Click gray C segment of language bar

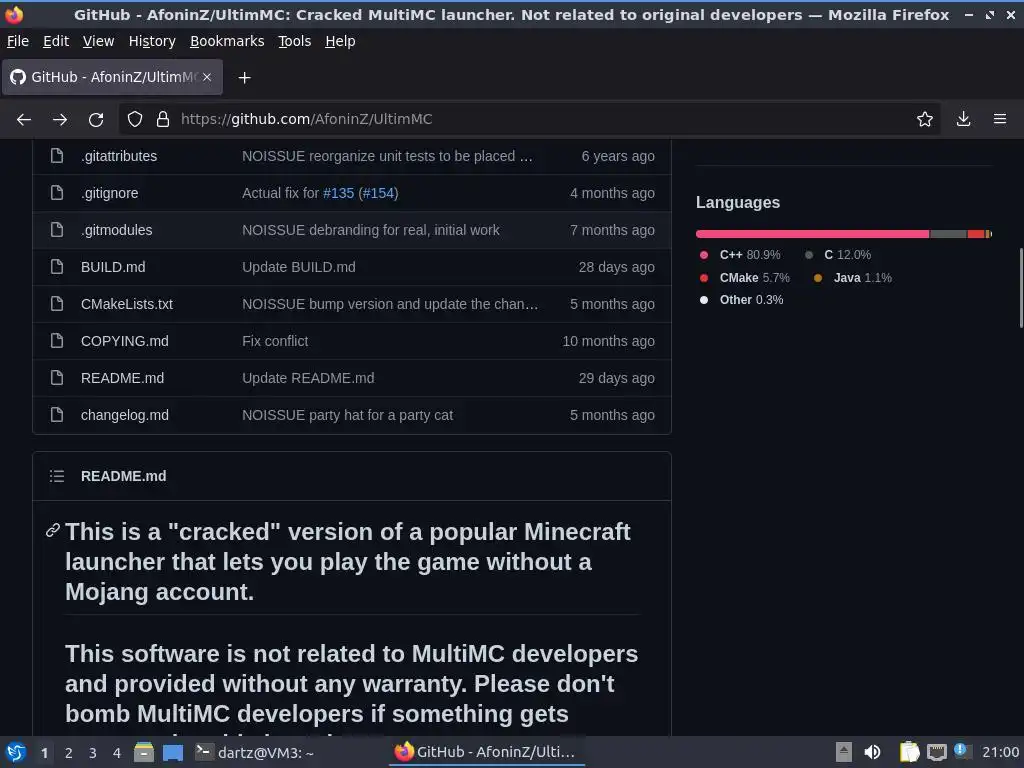coord(948,234)
